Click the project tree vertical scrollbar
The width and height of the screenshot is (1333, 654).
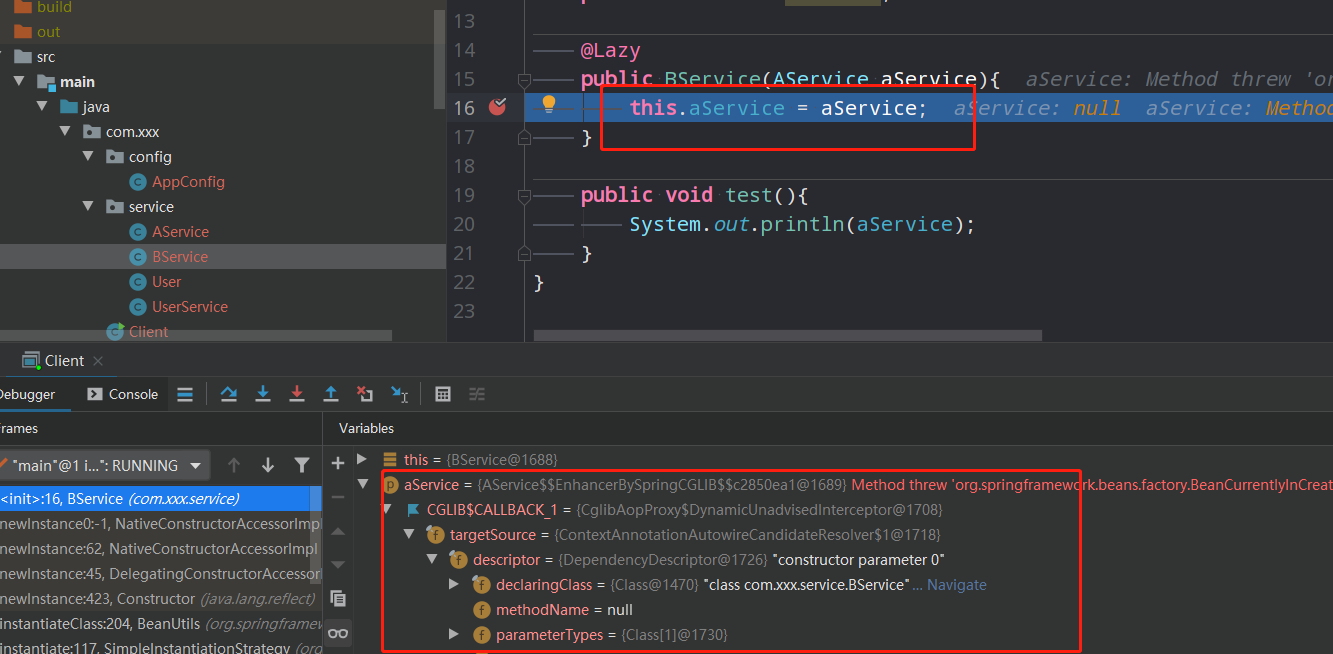(440, 60)
